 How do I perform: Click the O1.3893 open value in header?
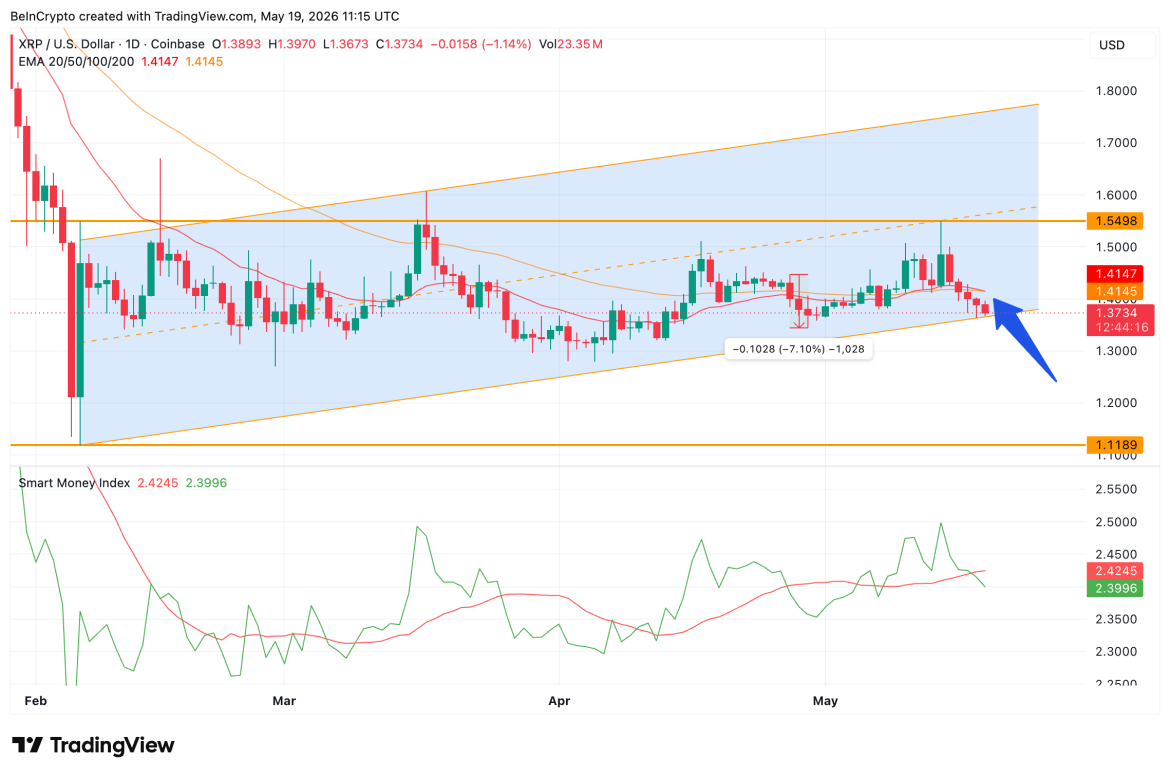(237, 44)
